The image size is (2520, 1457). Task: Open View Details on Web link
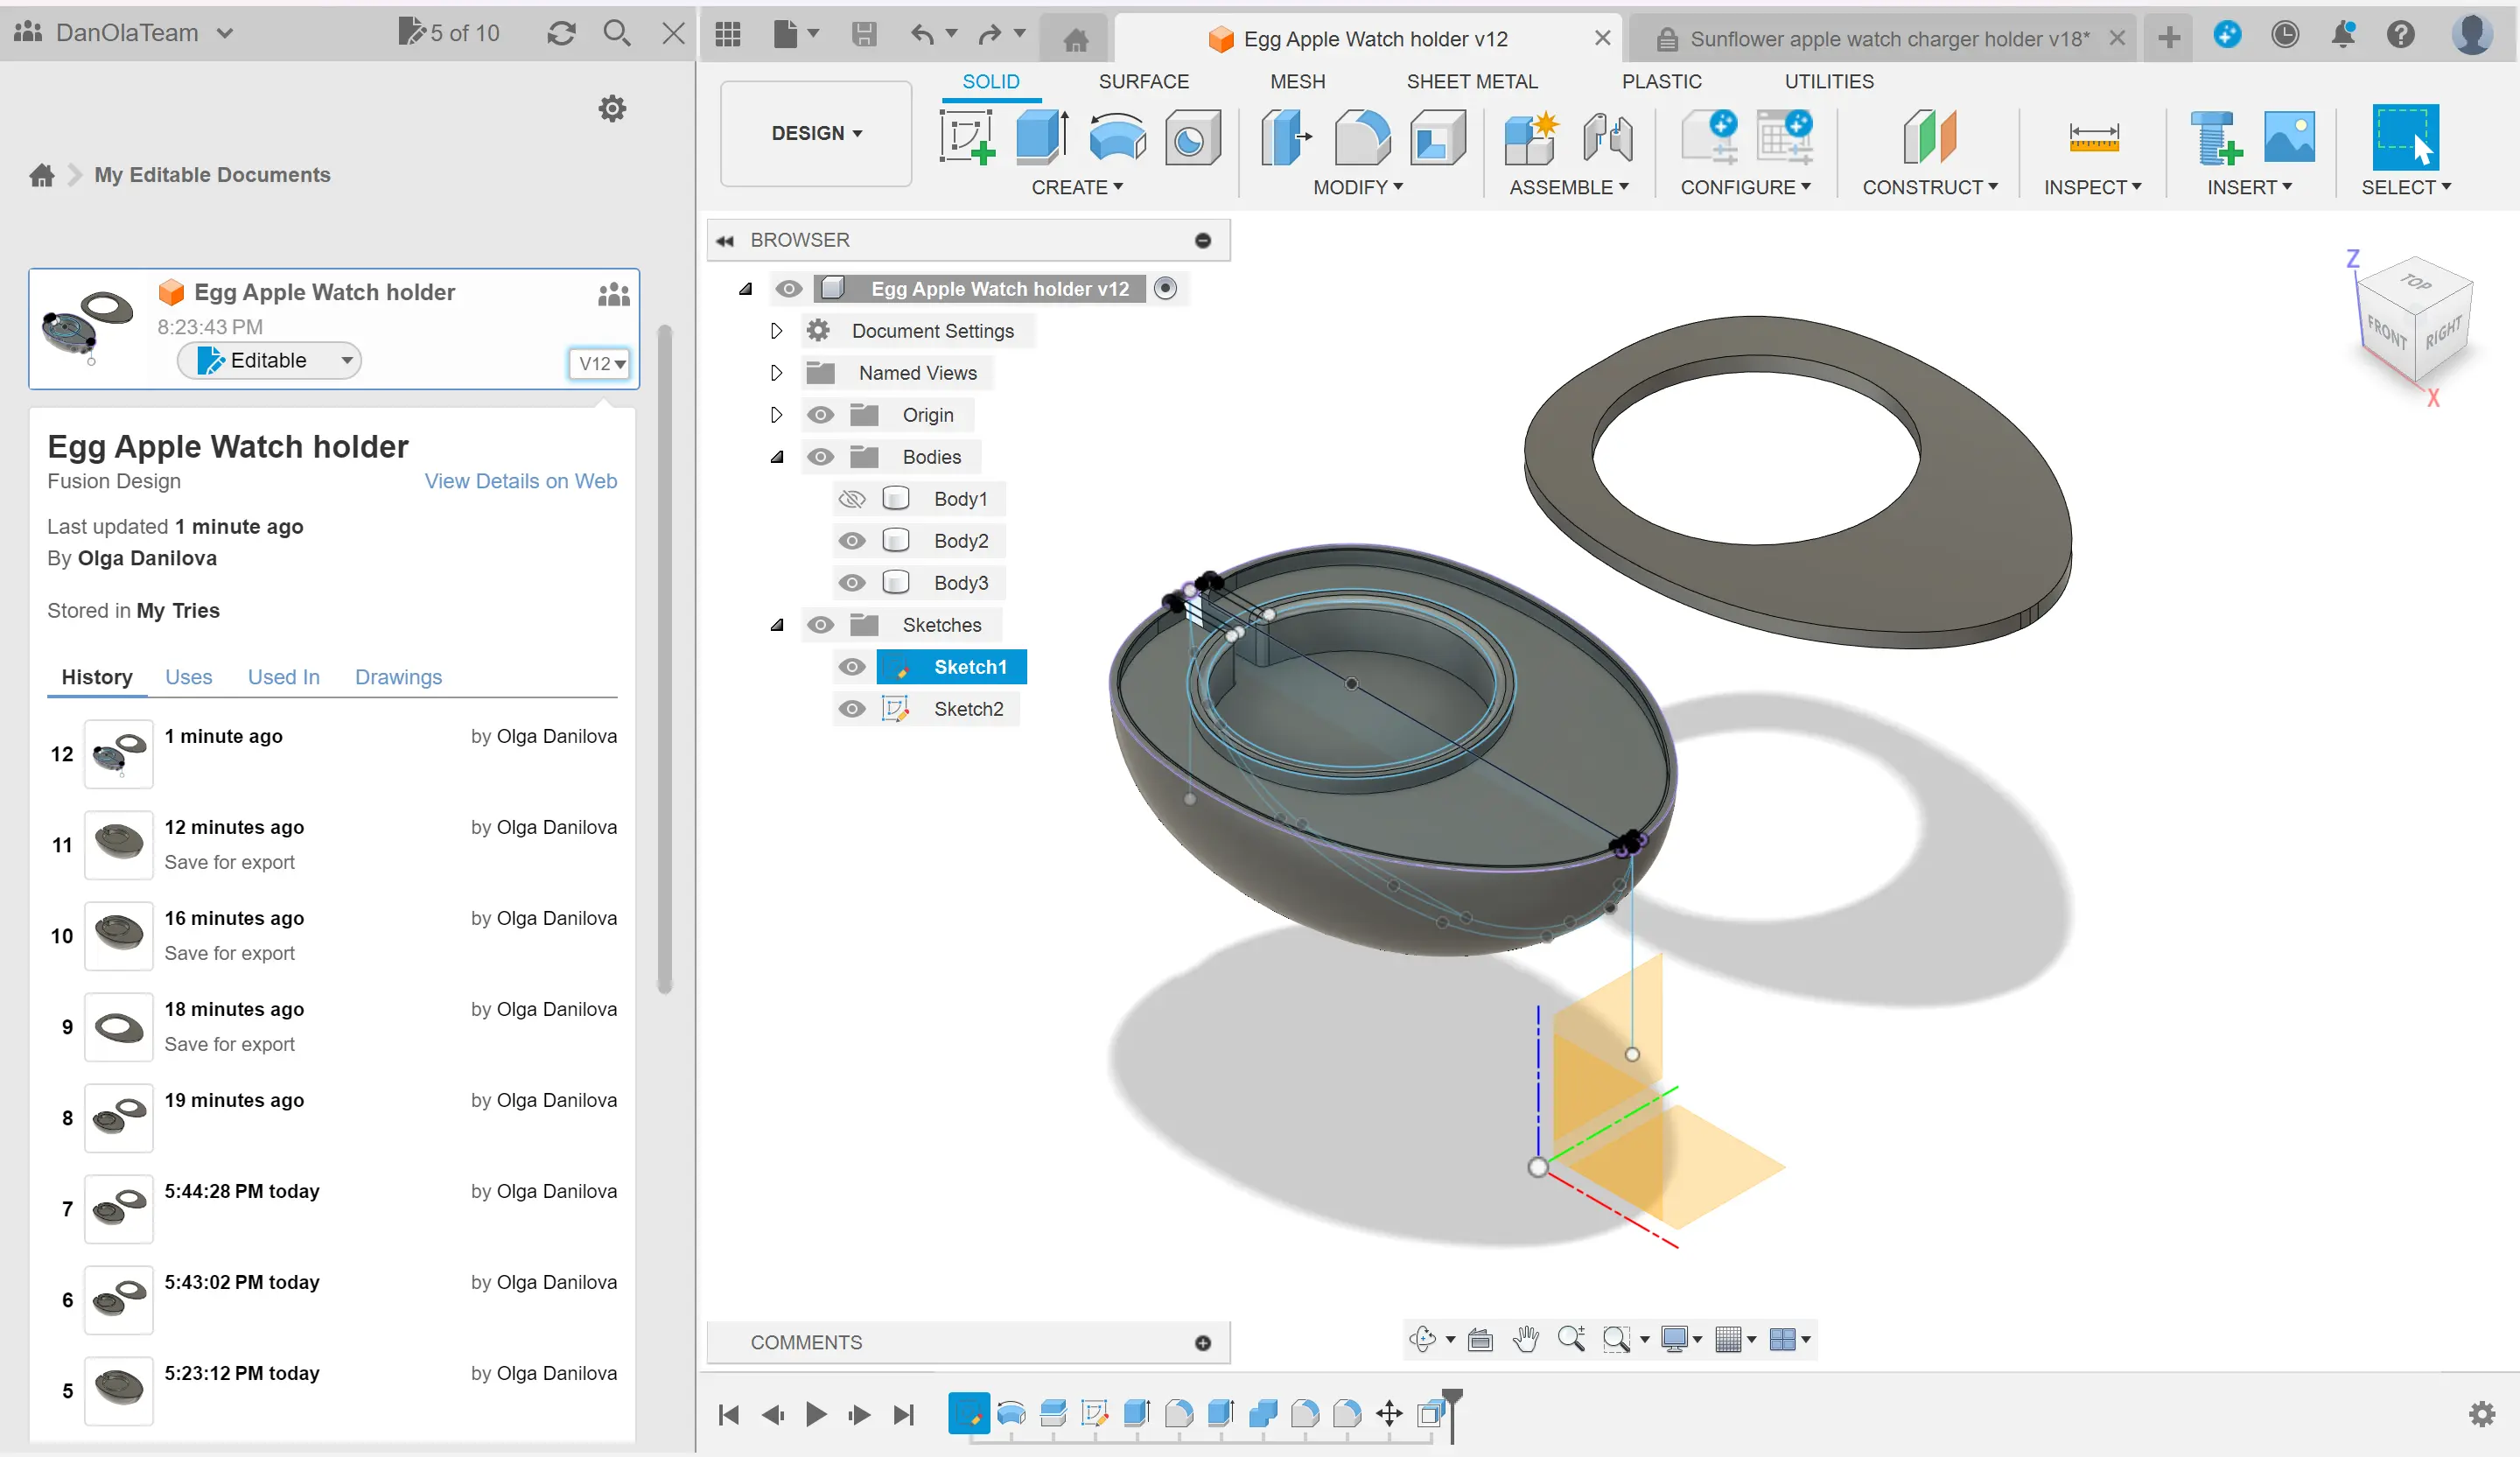pyautogui.click(x=520, y=481)
